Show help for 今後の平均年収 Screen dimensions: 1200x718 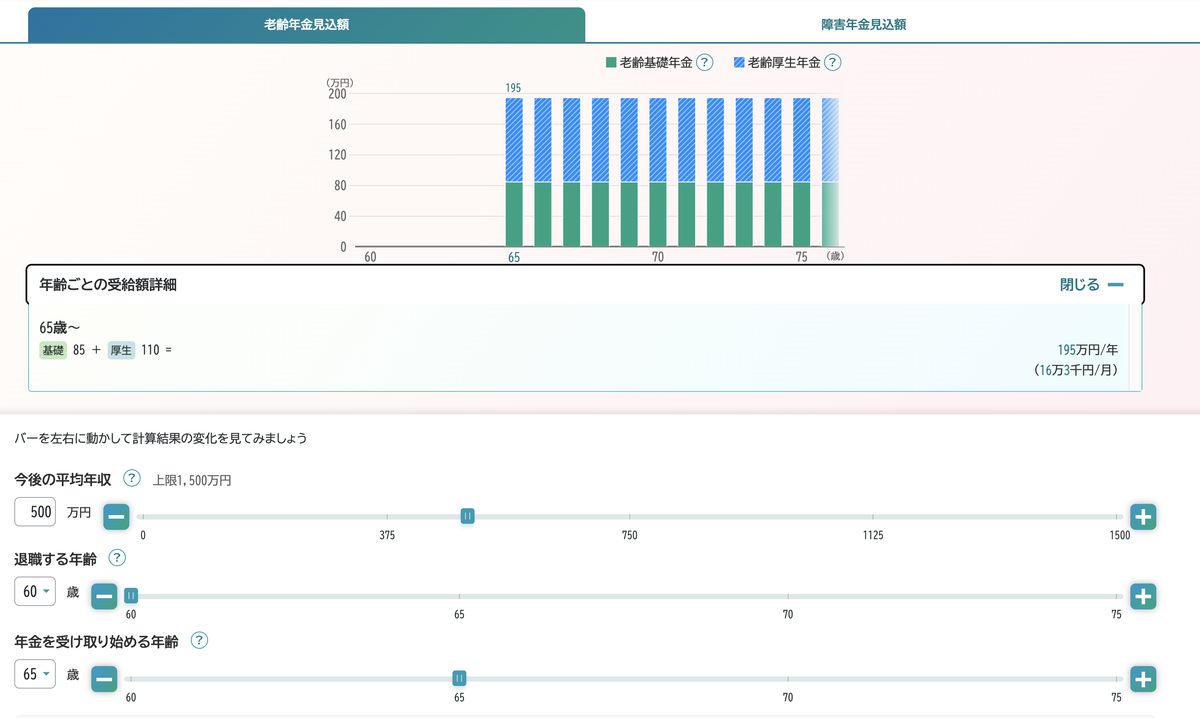pyautogui.click(x=131, y=478)
